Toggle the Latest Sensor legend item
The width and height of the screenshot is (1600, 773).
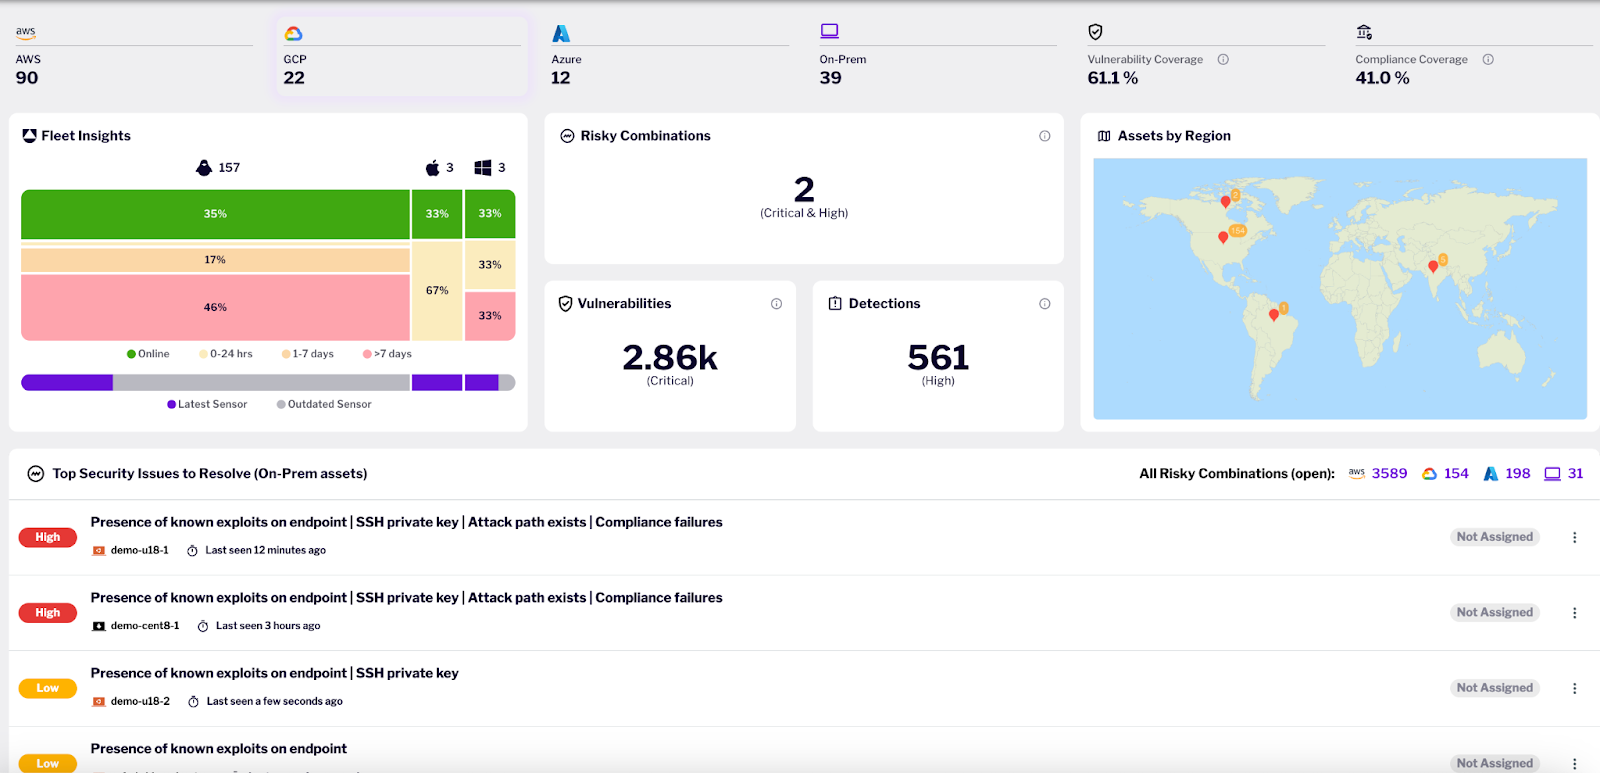click(207, 404)
